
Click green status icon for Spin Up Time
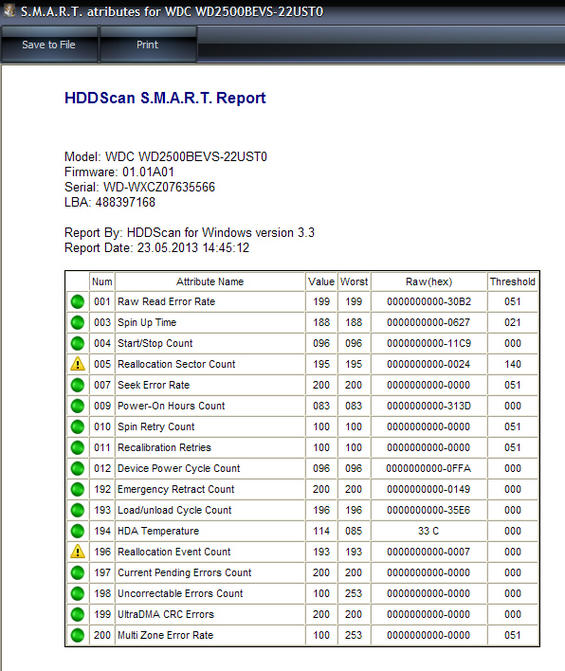pyautogui.click(x=77, y=322)
